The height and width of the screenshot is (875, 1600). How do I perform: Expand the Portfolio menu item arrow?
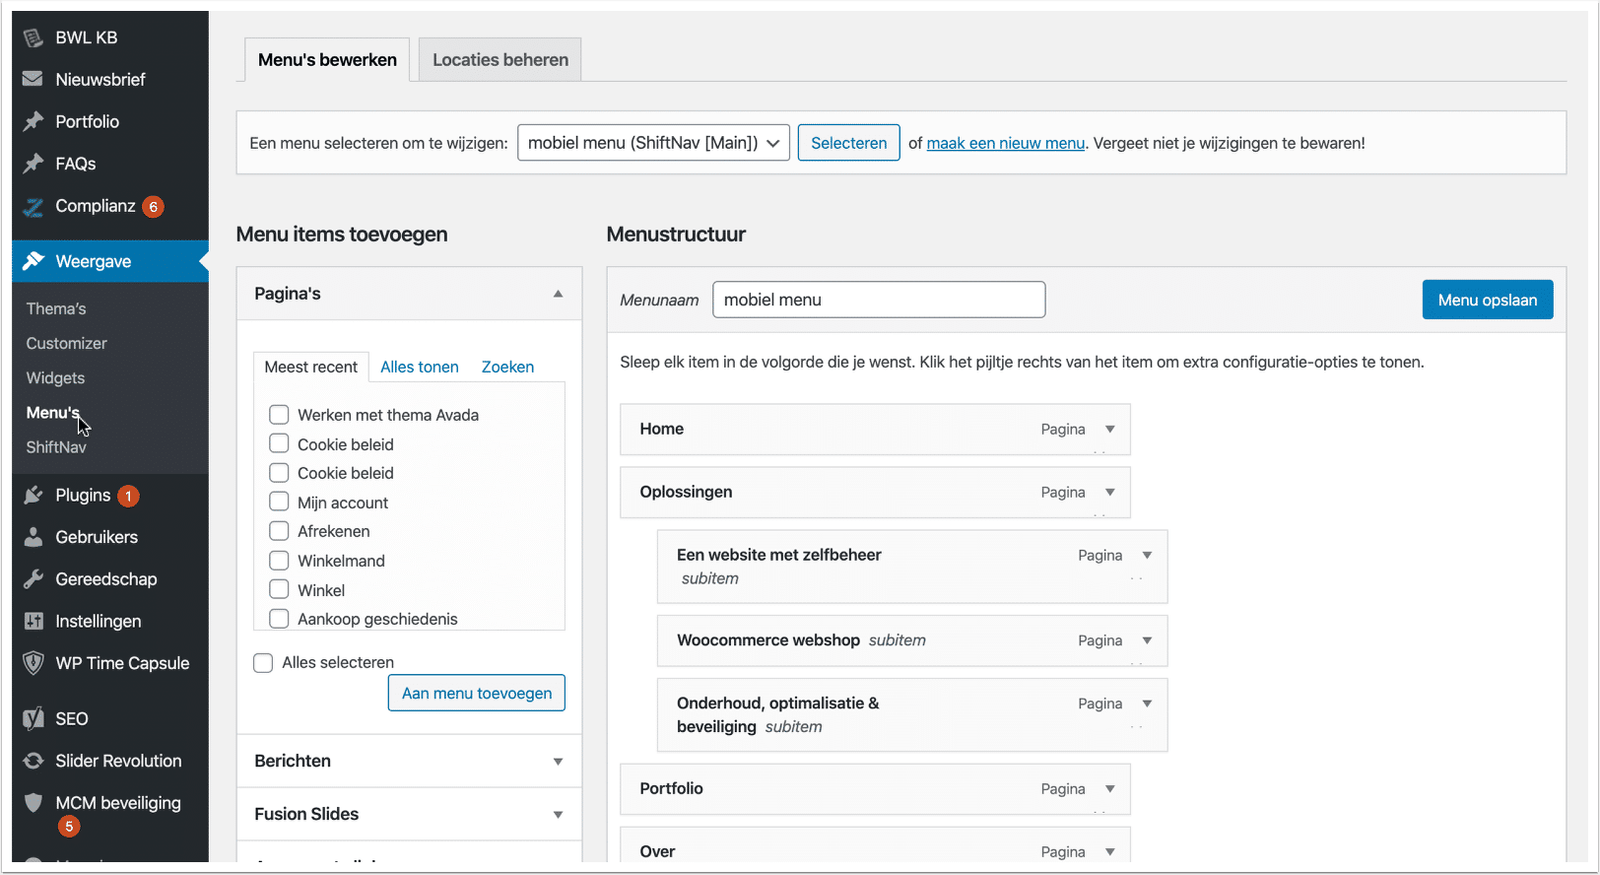[x=1110, y=789]
